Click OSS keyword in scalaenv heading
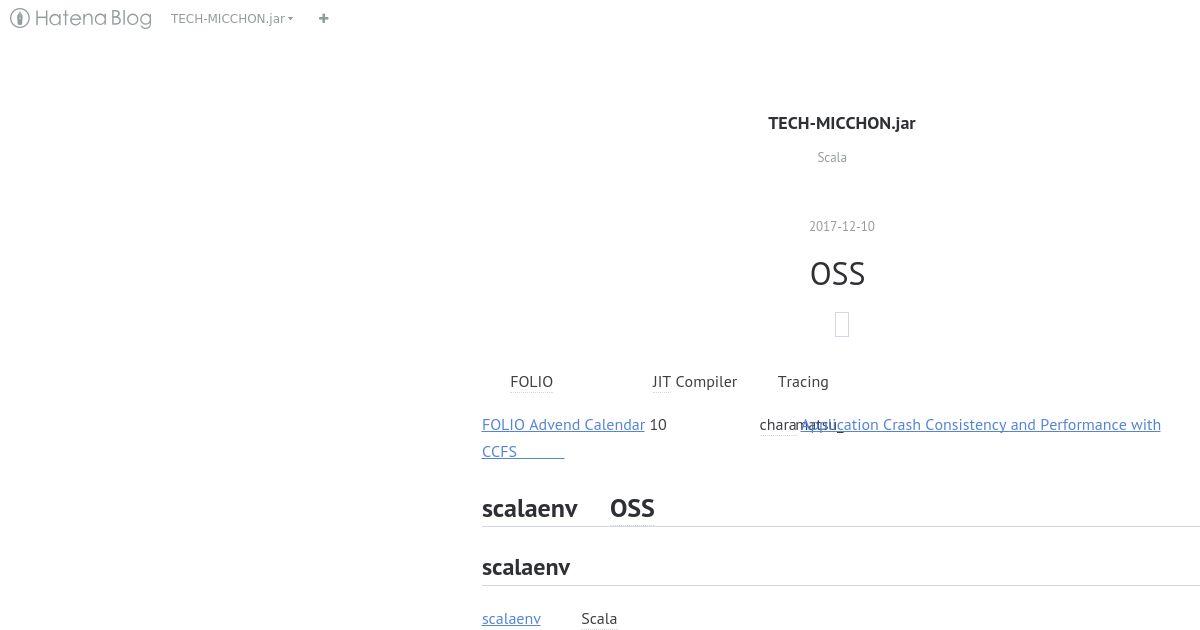Image resolution: width=1200 pixels, height=630 pixels. 632,508
